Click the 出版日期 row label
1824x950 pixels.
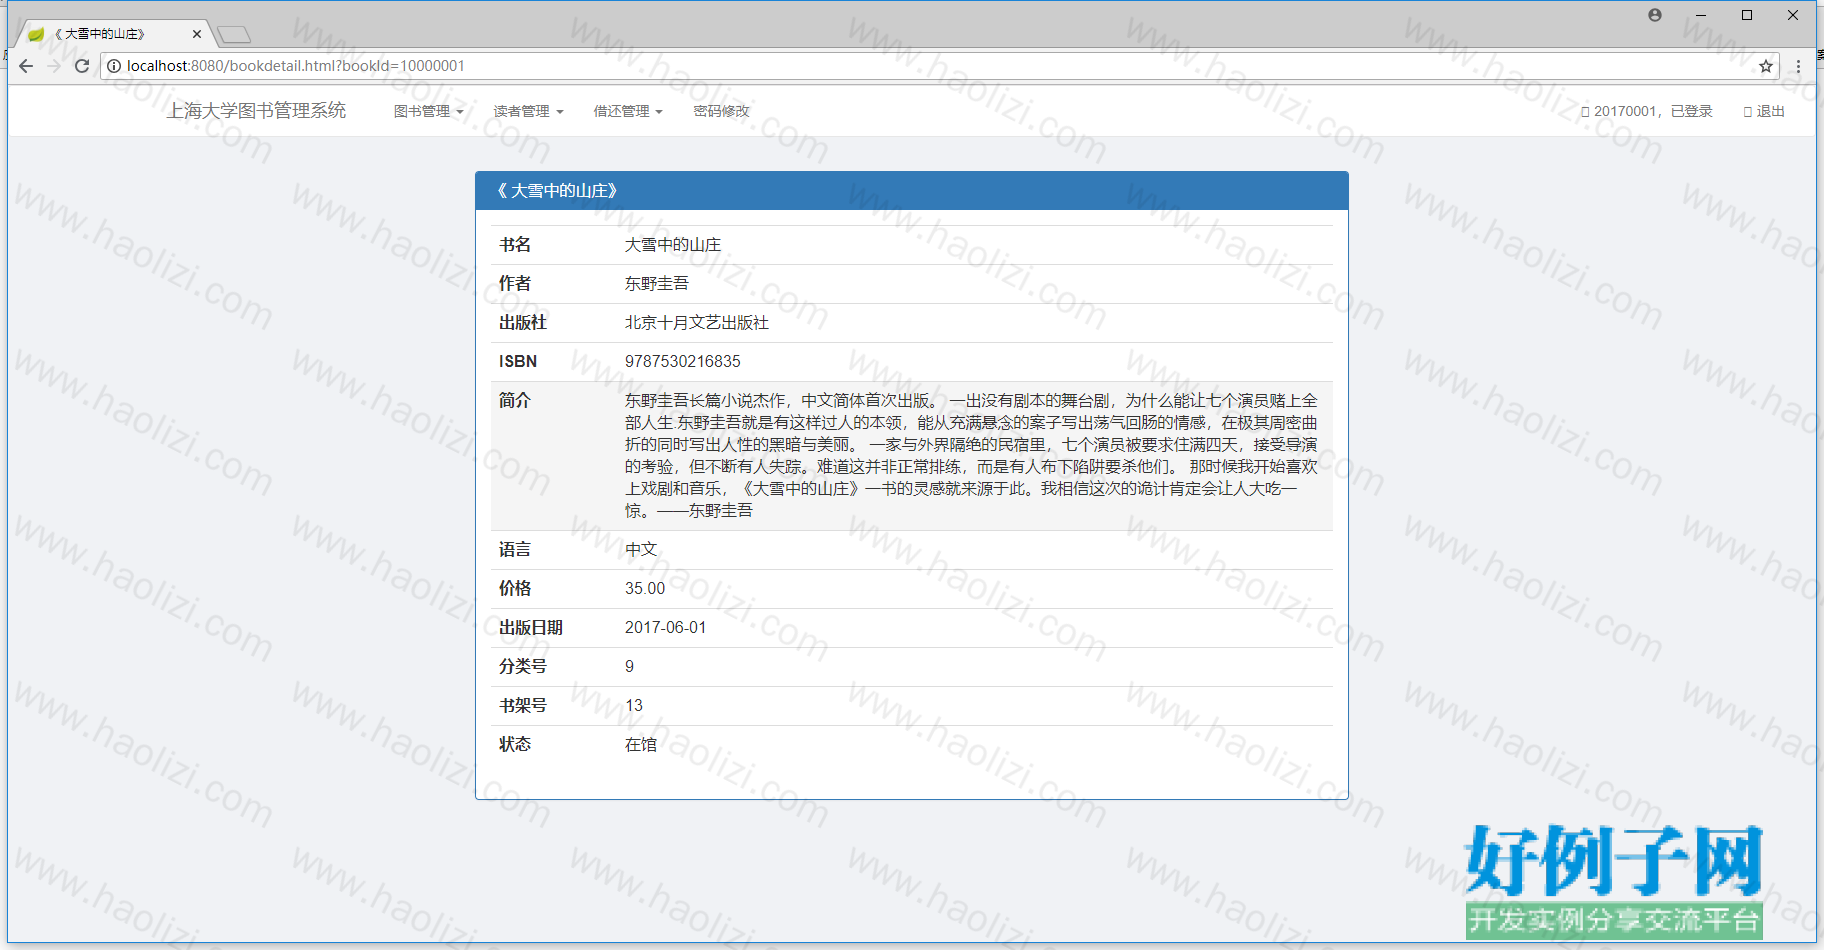click(x=531, y=628)
